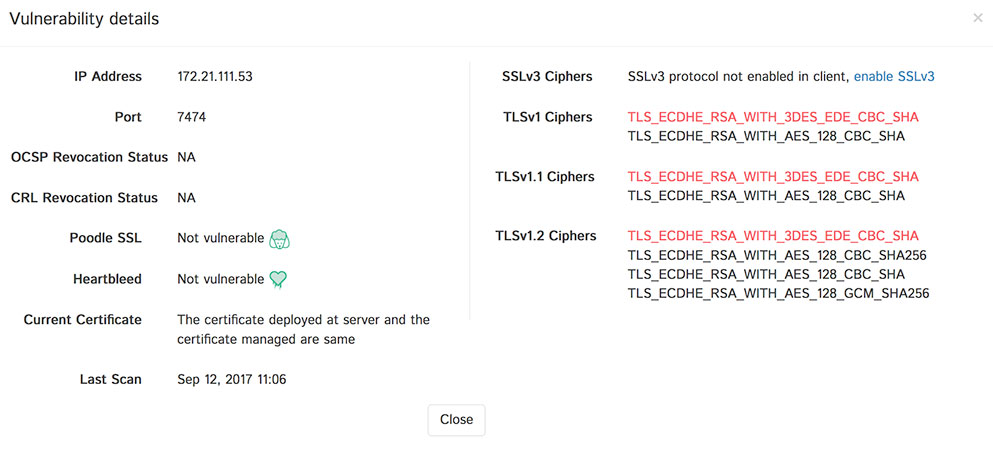Select red TLSv1.1 3DES cipher entry
Image resolution: width=993 pixels, height=449 pixels.
772,177
